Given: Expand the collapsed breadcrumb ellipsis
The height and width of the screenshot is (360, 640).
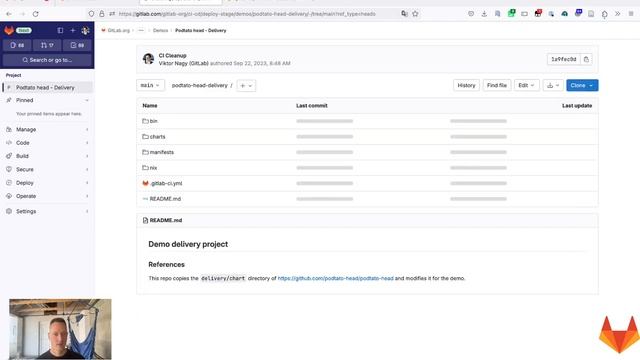Looking at the screenshot, I should pos(141,31).
